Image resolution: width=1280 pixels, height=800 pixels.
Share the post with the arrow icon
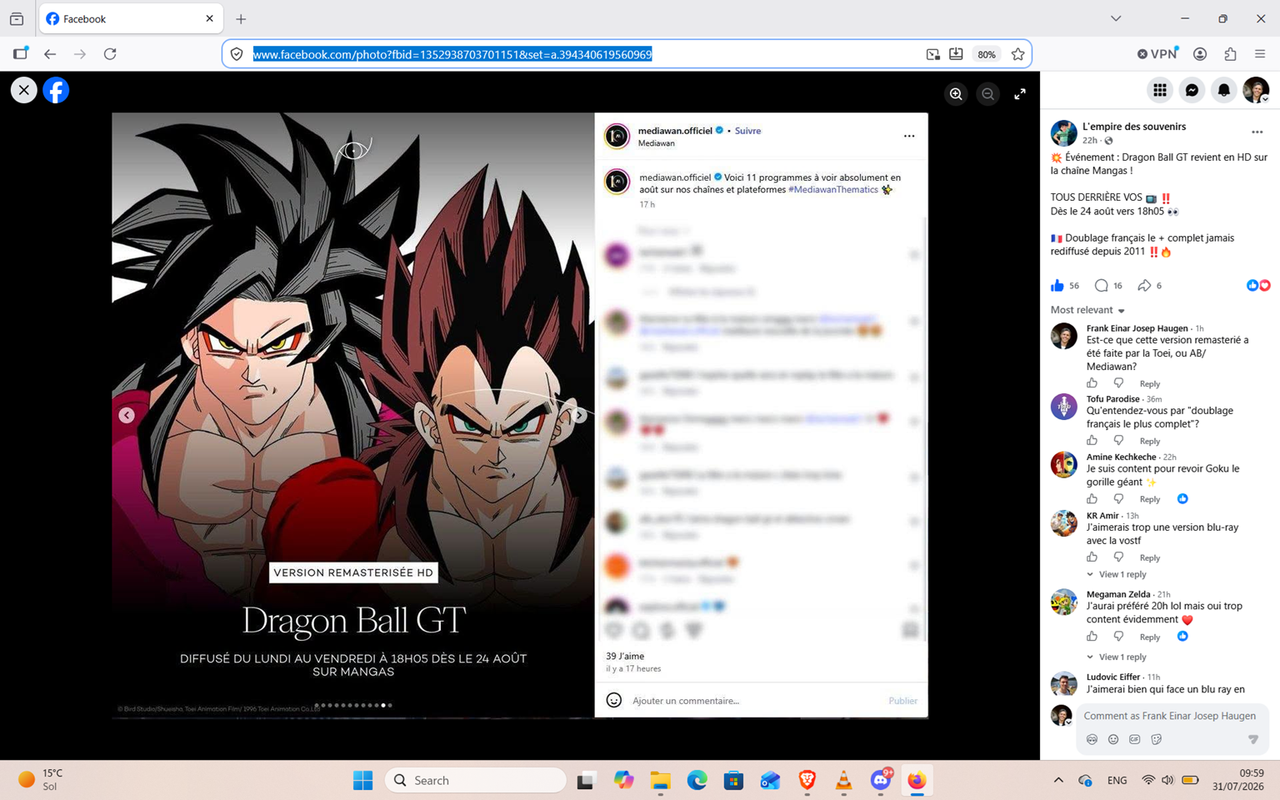click(x=1145, y=285)
